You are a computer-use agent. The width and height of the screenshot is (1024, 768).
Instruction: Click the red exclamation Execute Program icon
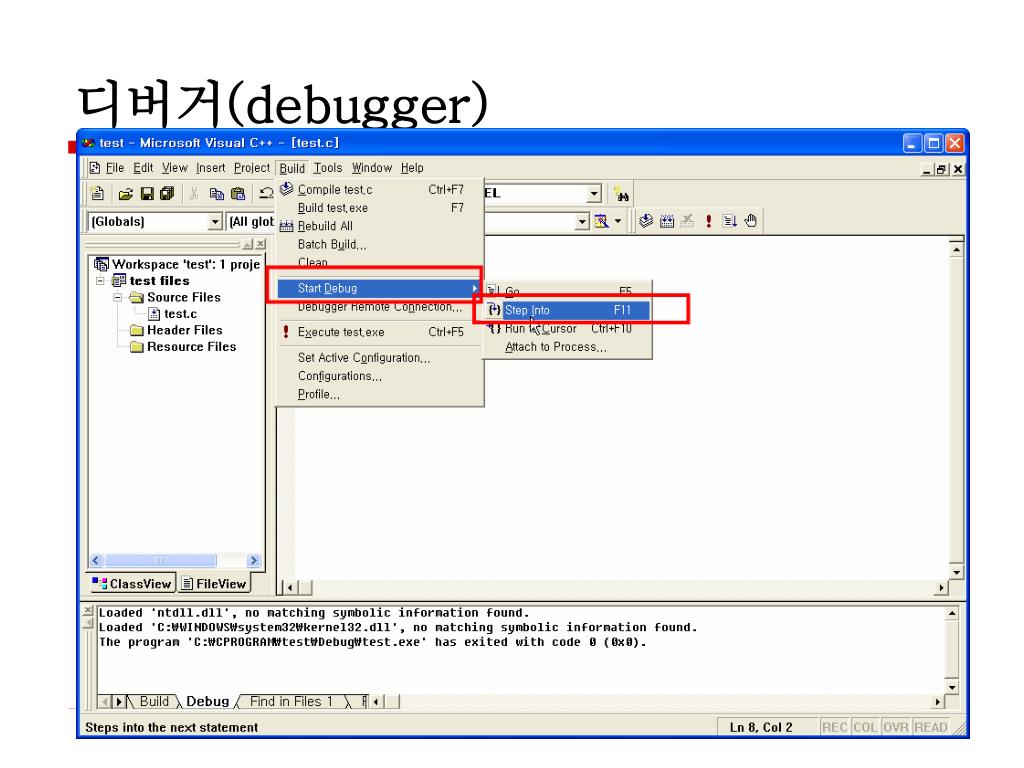click(709, 221)
